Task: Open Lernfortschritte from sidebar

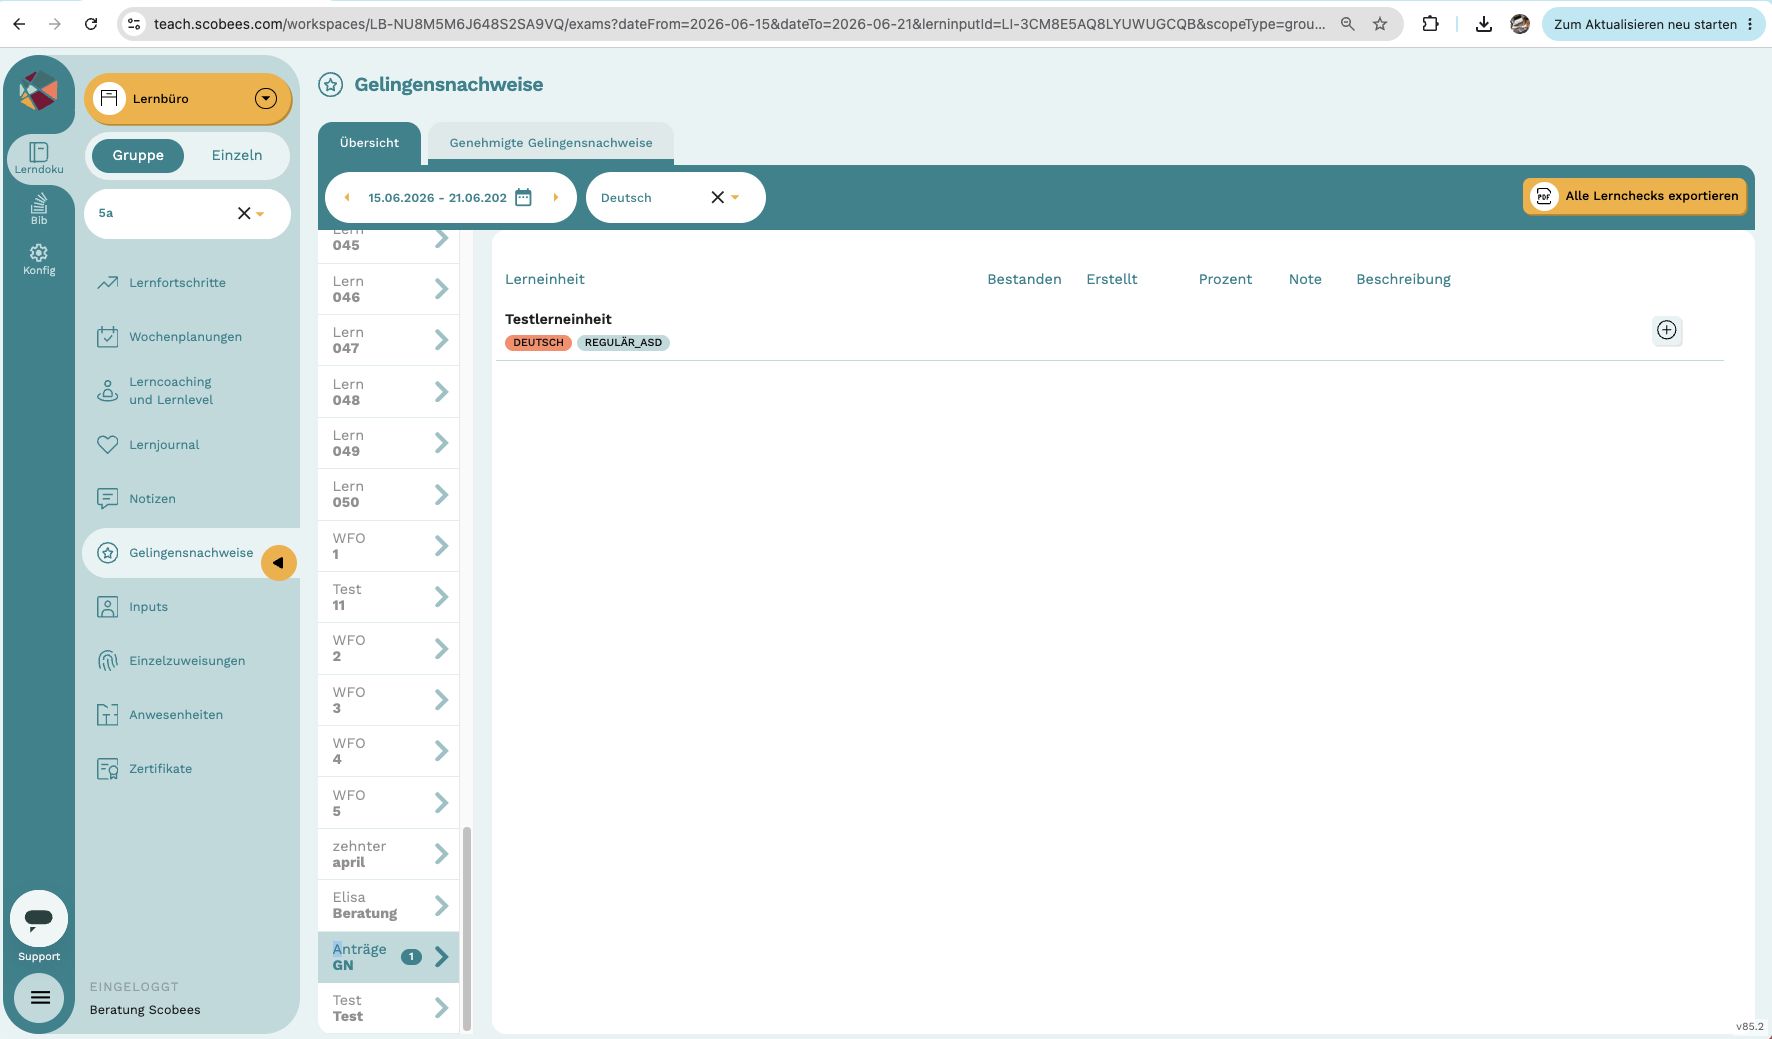Action: click(177, 283)
